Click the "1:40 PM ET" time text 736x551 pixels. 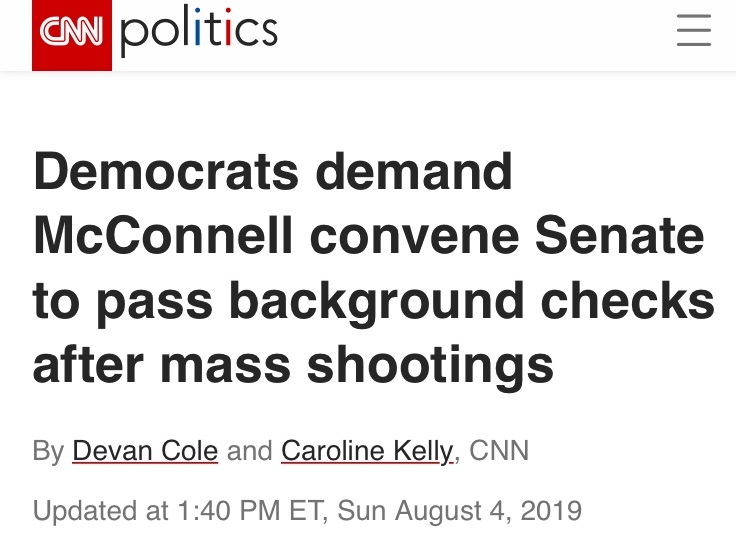(251, 511)
